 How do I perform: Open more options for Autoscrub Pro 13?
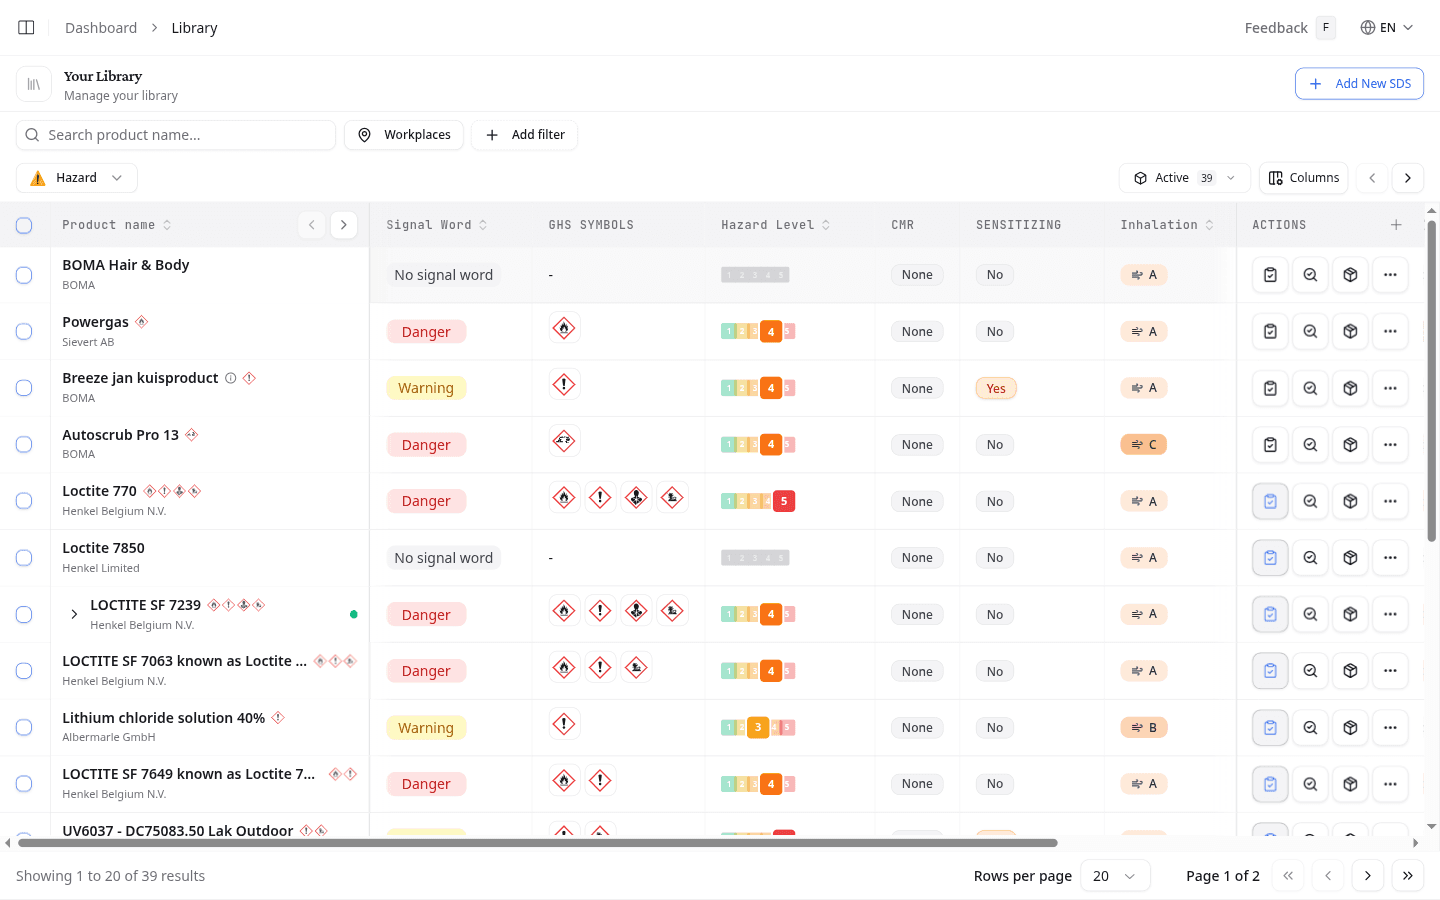[1390, 444]
